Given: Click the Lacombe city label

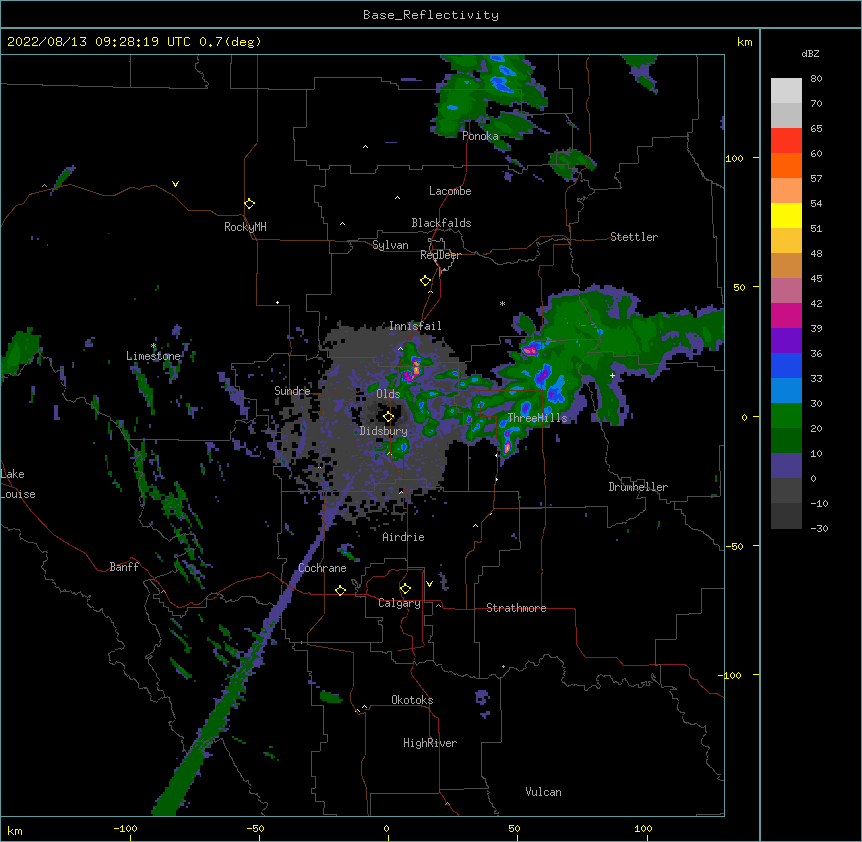Looking at the screenshot, I should tap(450, 191).
